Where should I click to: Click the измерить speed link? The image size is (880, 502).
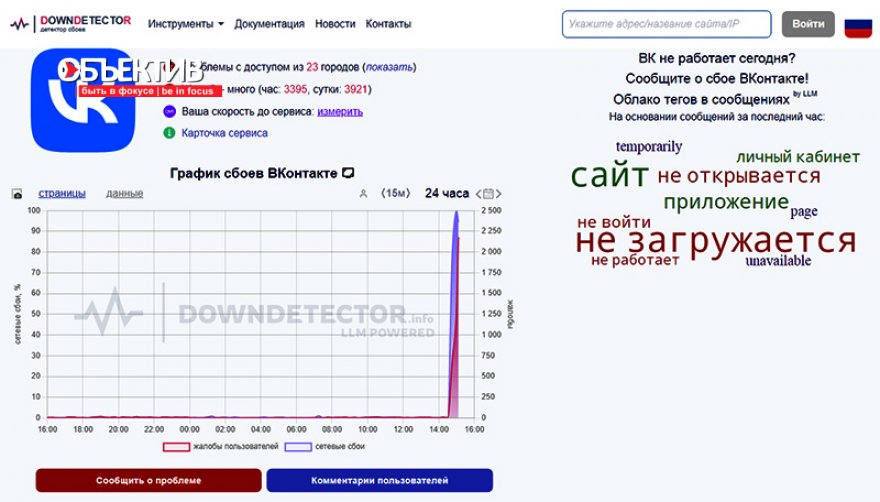click(340, 111)
